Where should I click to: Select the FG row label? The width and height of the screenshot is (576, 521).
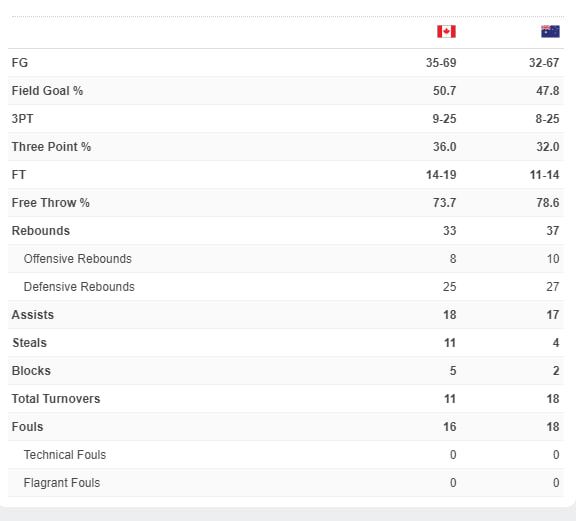click(20, 63)
